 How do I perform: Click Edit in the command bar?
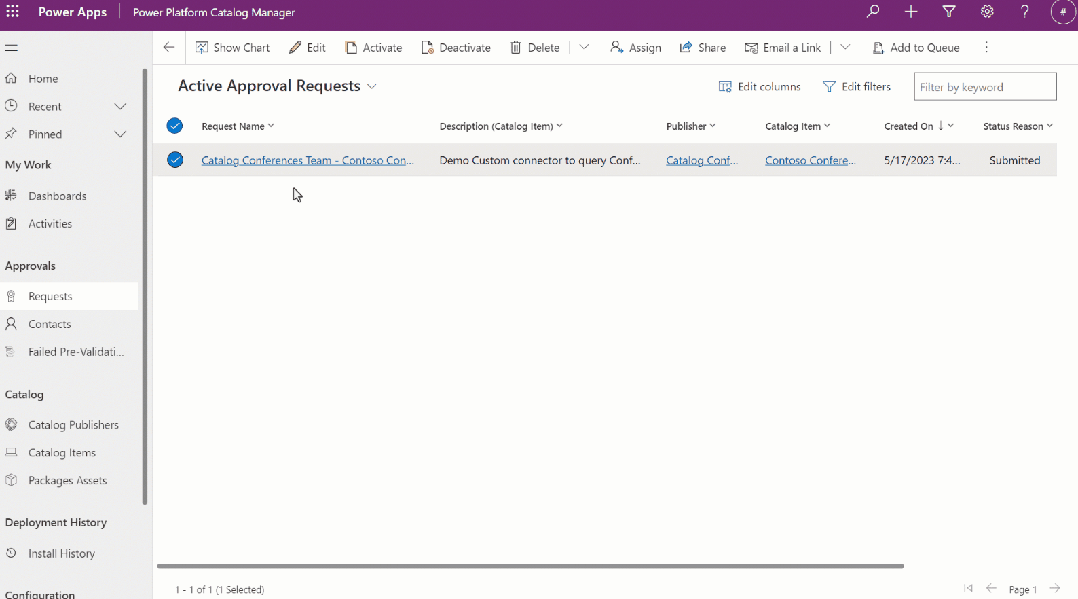coord(307,47)
